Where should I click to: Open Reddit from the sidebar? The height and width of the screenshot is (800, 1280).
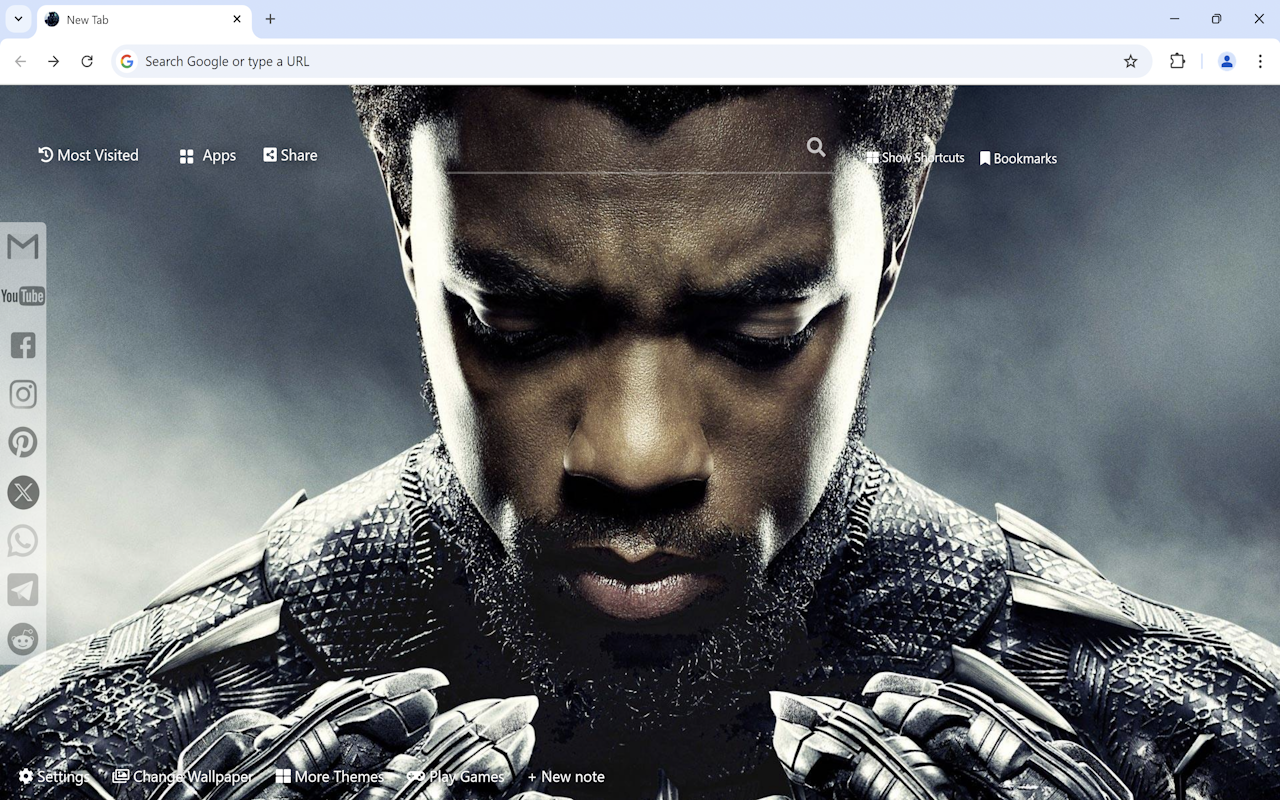click(x=23, y=639)
